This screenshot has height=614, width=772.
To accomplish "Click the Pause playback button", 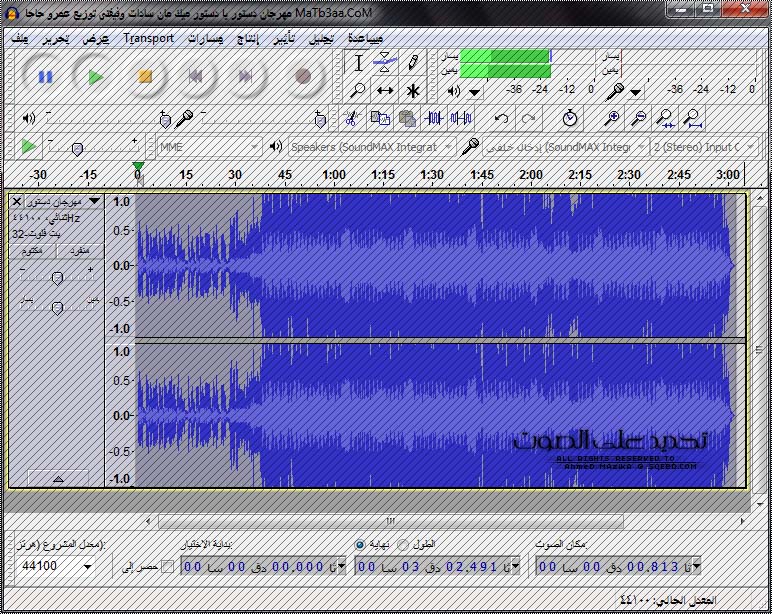I will click(x=45, y=76).
